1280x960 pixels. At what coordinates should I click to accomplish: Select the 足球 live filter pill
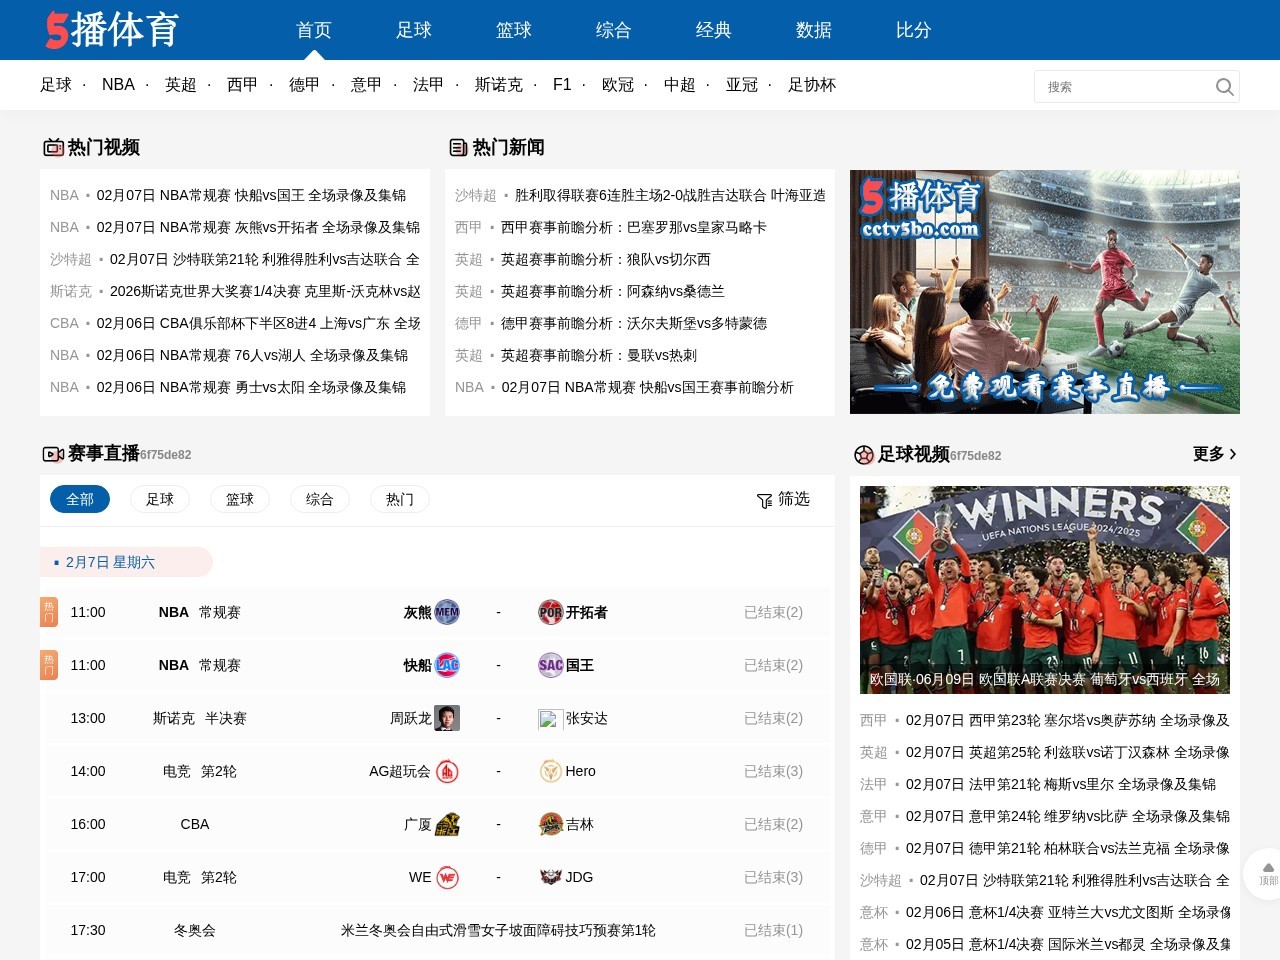[160, 499]
